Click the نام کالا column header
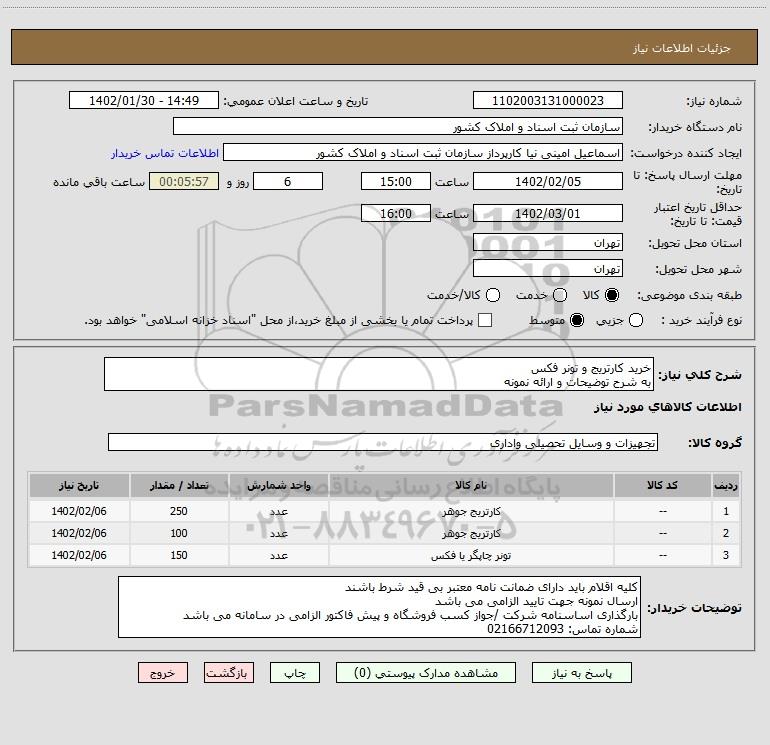770x745 pixels. [471, 486]
